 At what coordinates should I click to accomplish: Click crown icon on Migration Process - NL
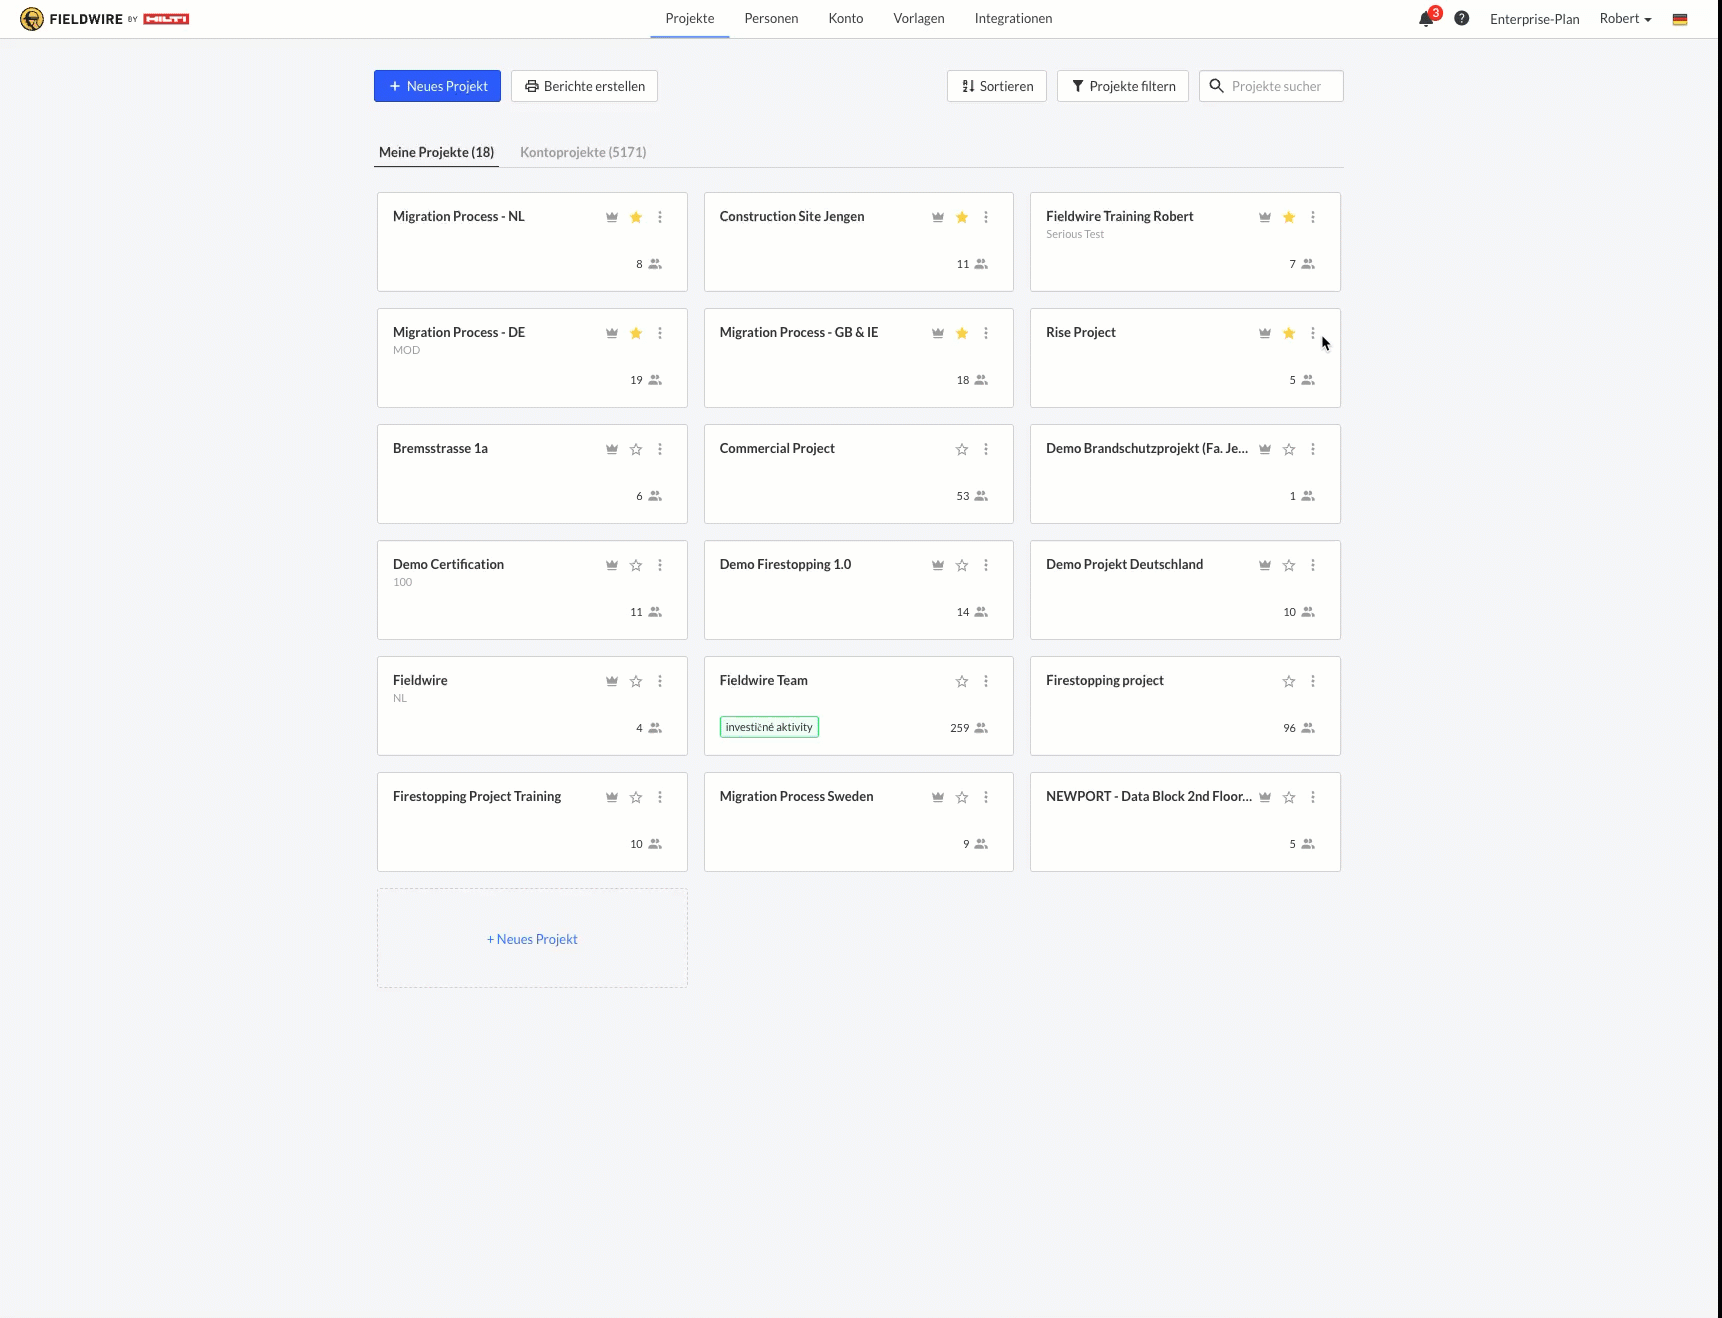[x=612, y=217]
